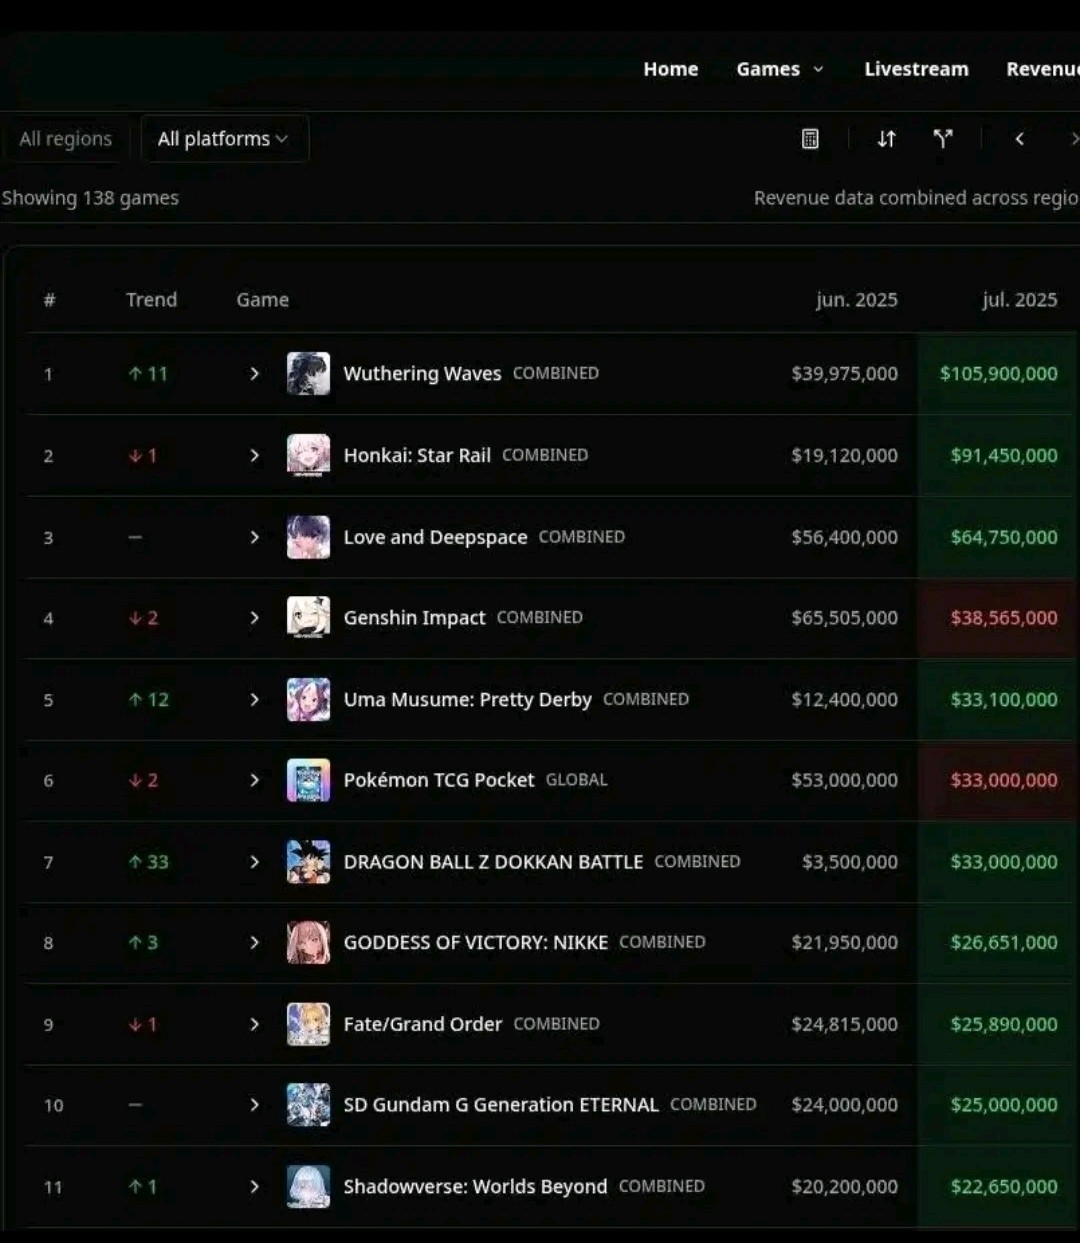Expand the Wuthering Waves row
The width and height of the screenshot is (1080, 1243).
pos(254,373)
